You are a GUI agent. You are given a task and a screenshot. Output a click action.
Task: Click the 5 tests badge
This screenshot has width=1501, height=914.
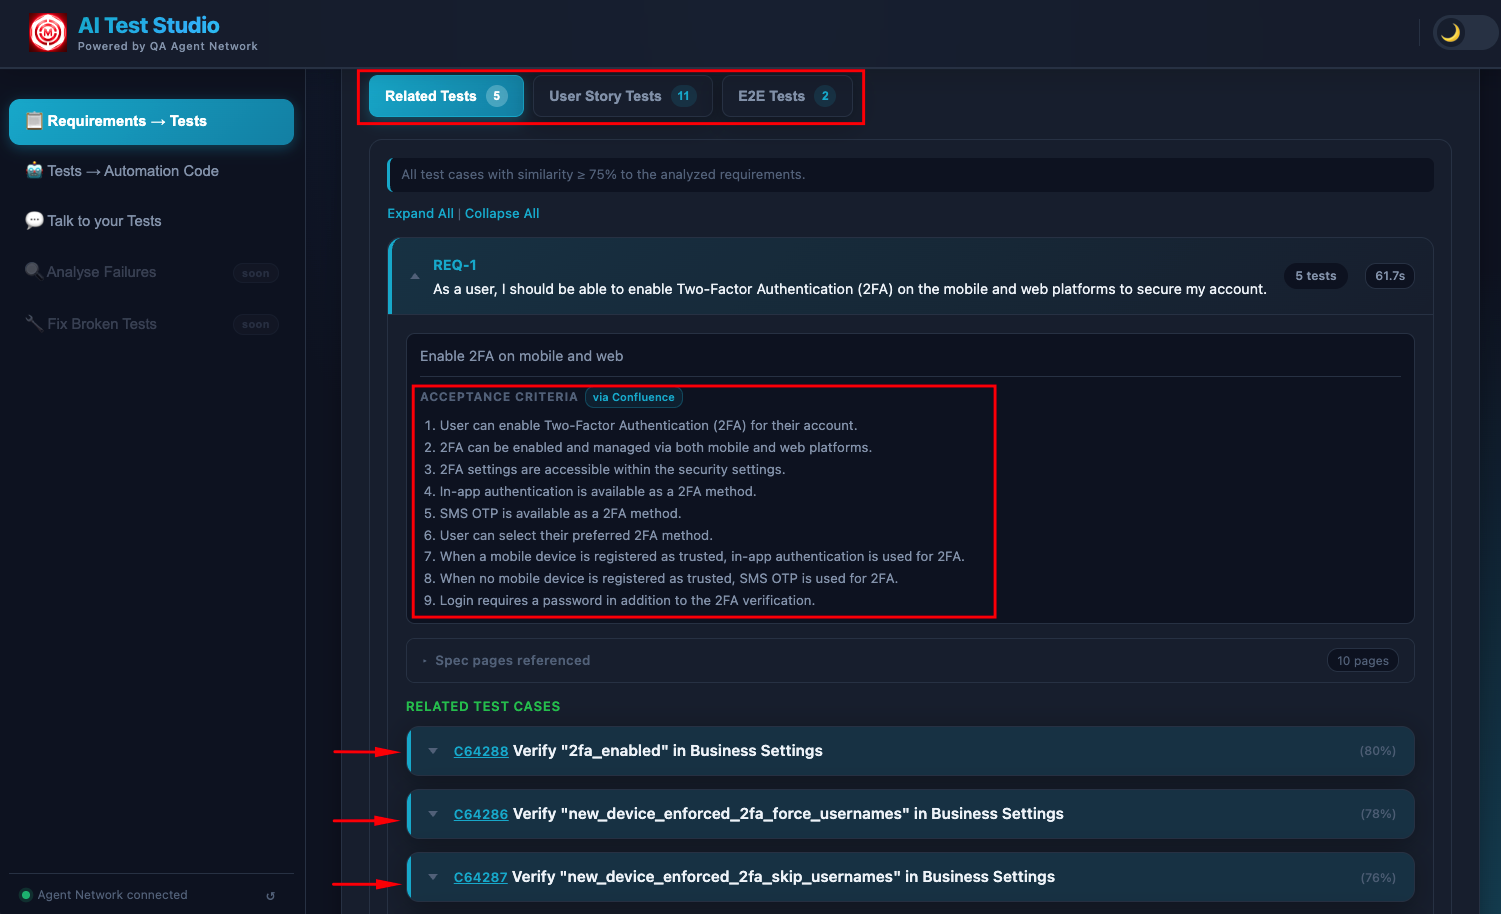pos(1316,276)
